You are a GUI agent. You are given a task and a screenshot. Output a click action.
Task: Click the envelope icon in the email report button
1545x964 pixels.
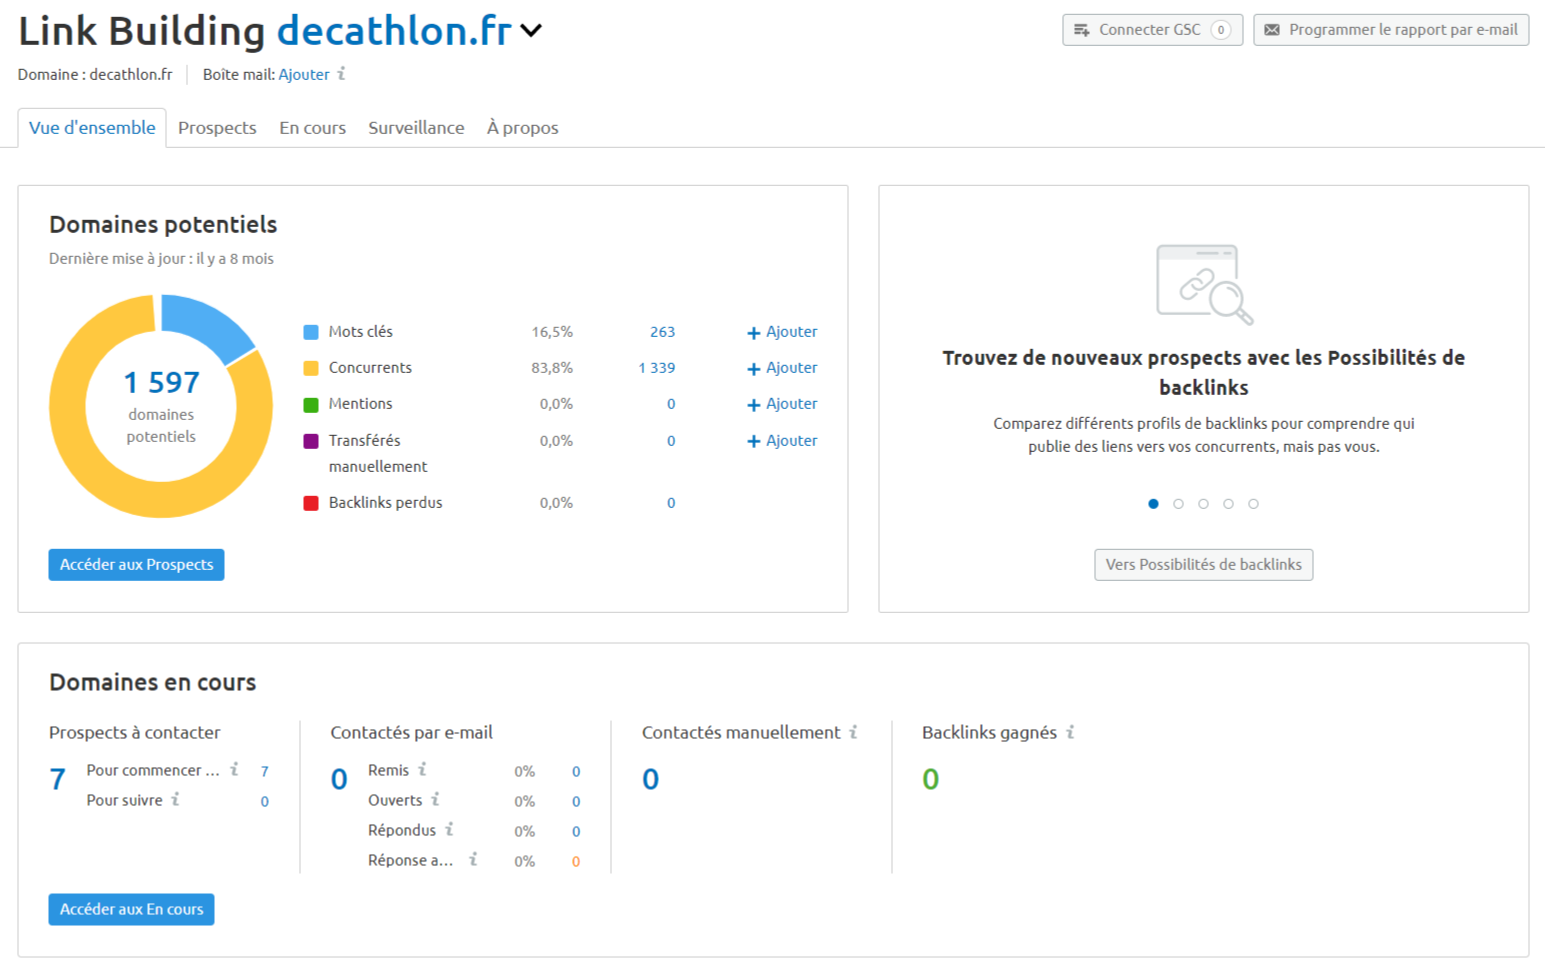pos(1272,30)
